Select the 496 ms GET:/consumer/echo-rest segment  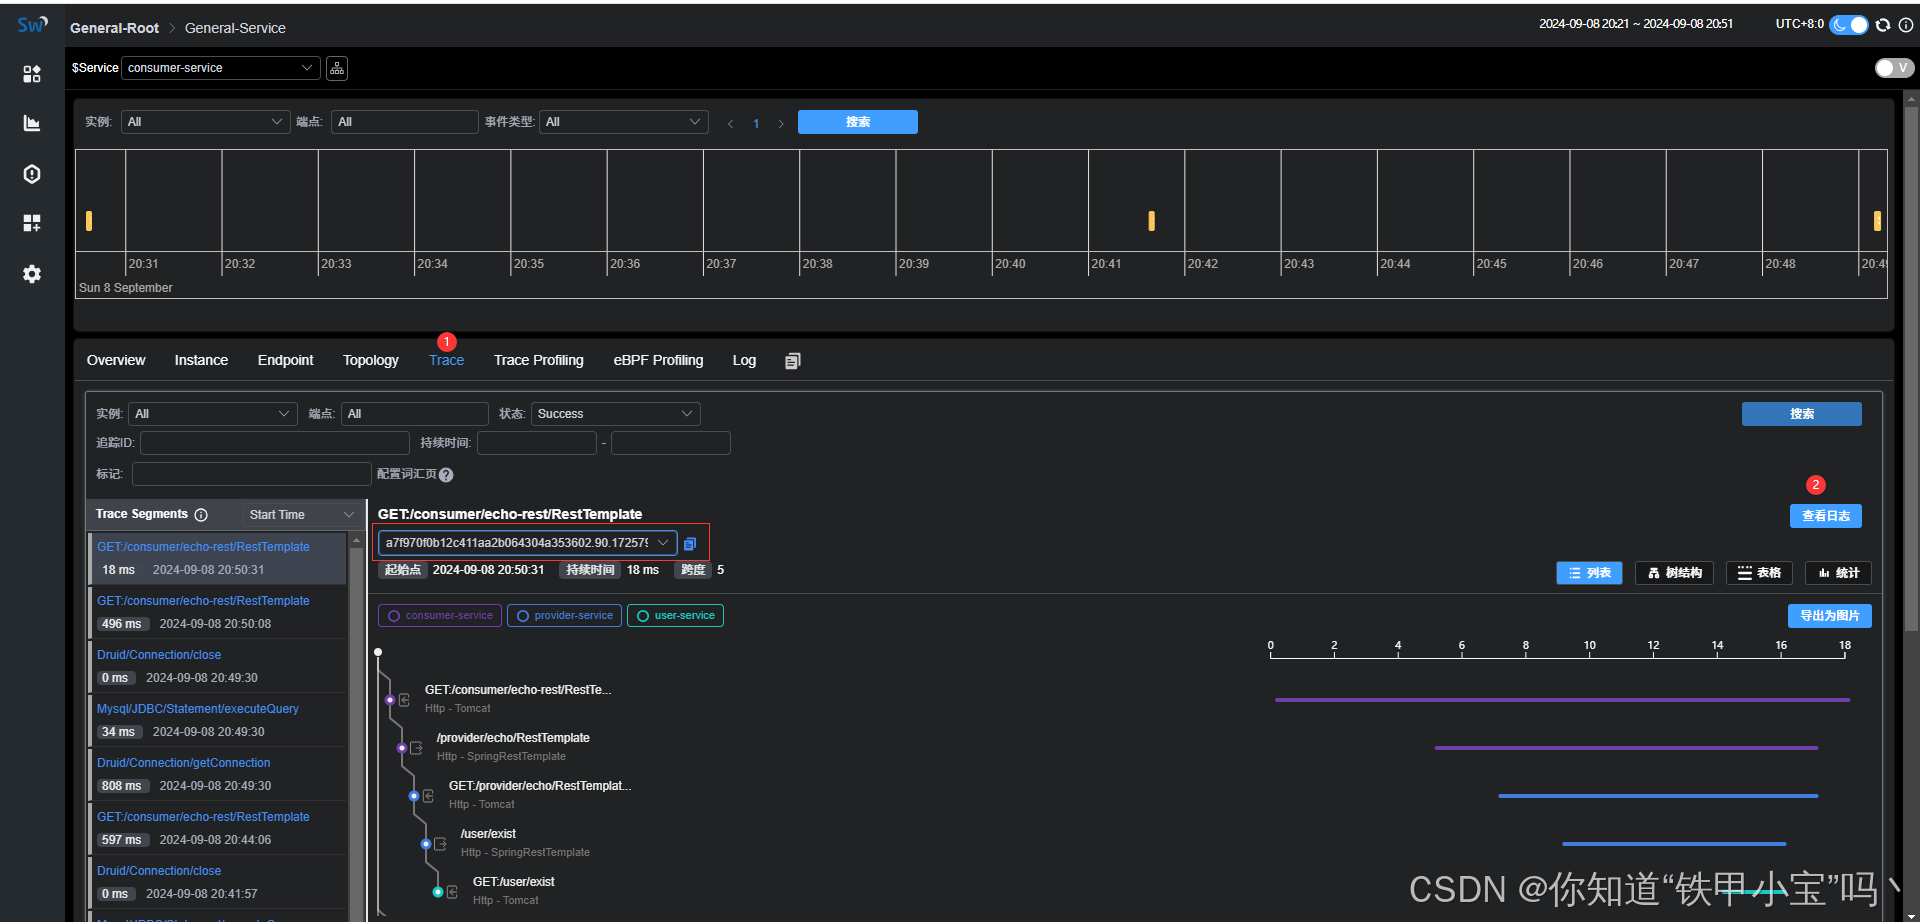pyautogui.click(x=217, y=612)
